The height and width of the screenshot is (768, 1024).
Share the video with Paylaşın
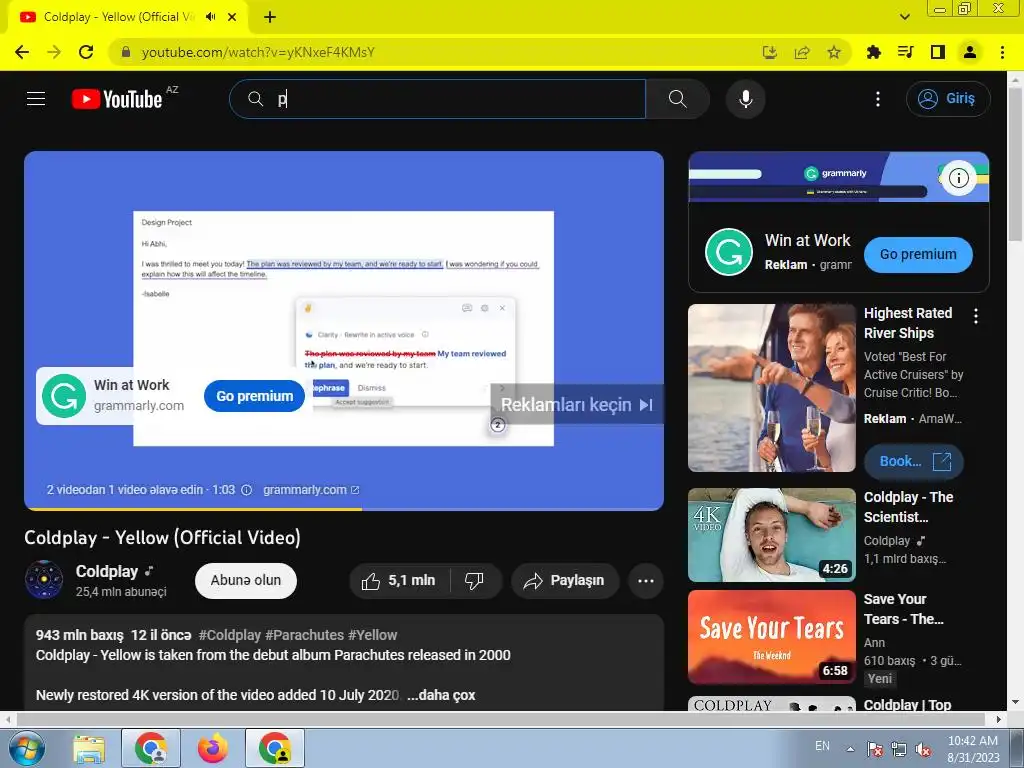pos(565,581)
